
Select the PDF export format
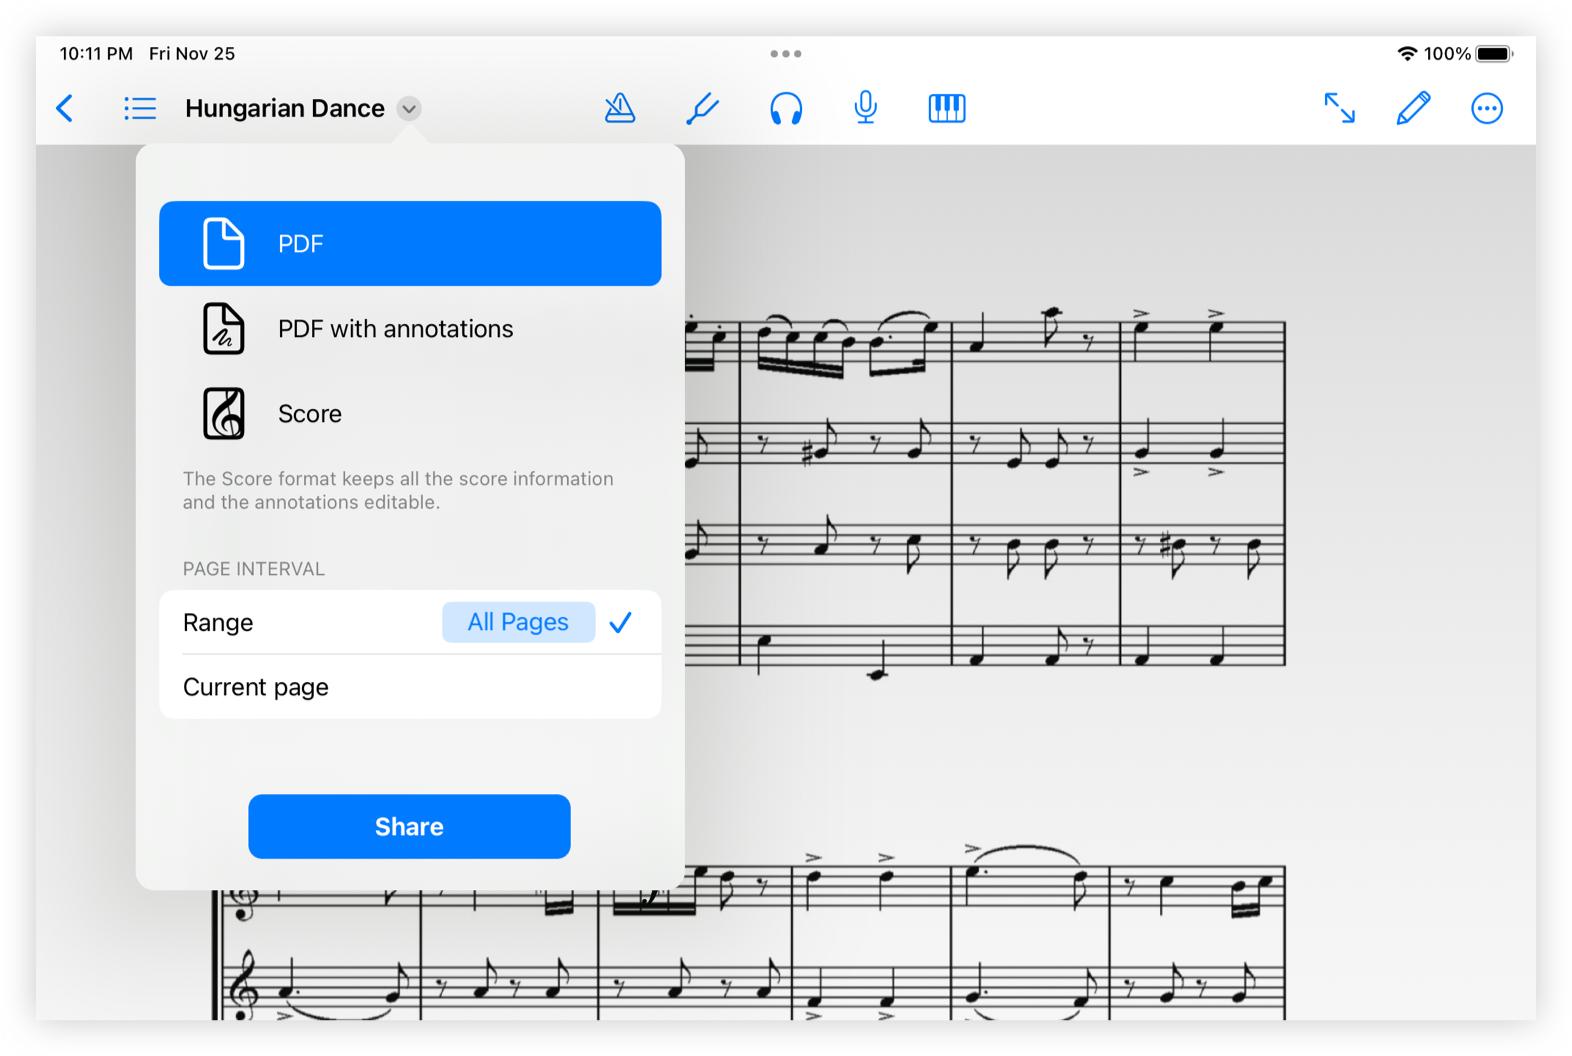tap(410, 244)
